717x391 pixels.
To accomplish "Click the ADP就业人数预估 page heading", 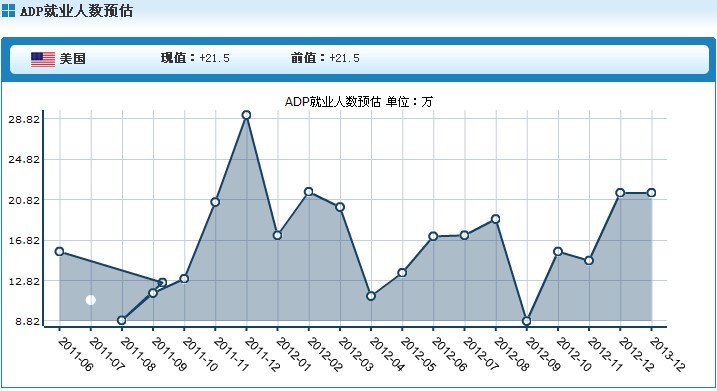I will (x=76, y=11).
